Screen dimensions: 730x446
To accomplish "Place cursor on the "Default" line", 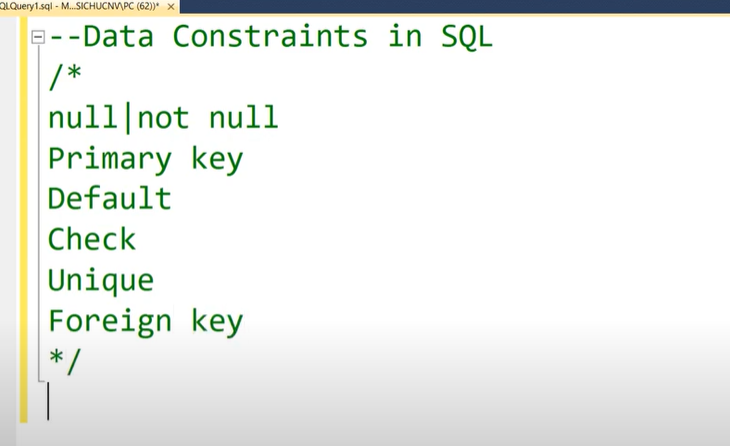I will [x=110, y=199].
